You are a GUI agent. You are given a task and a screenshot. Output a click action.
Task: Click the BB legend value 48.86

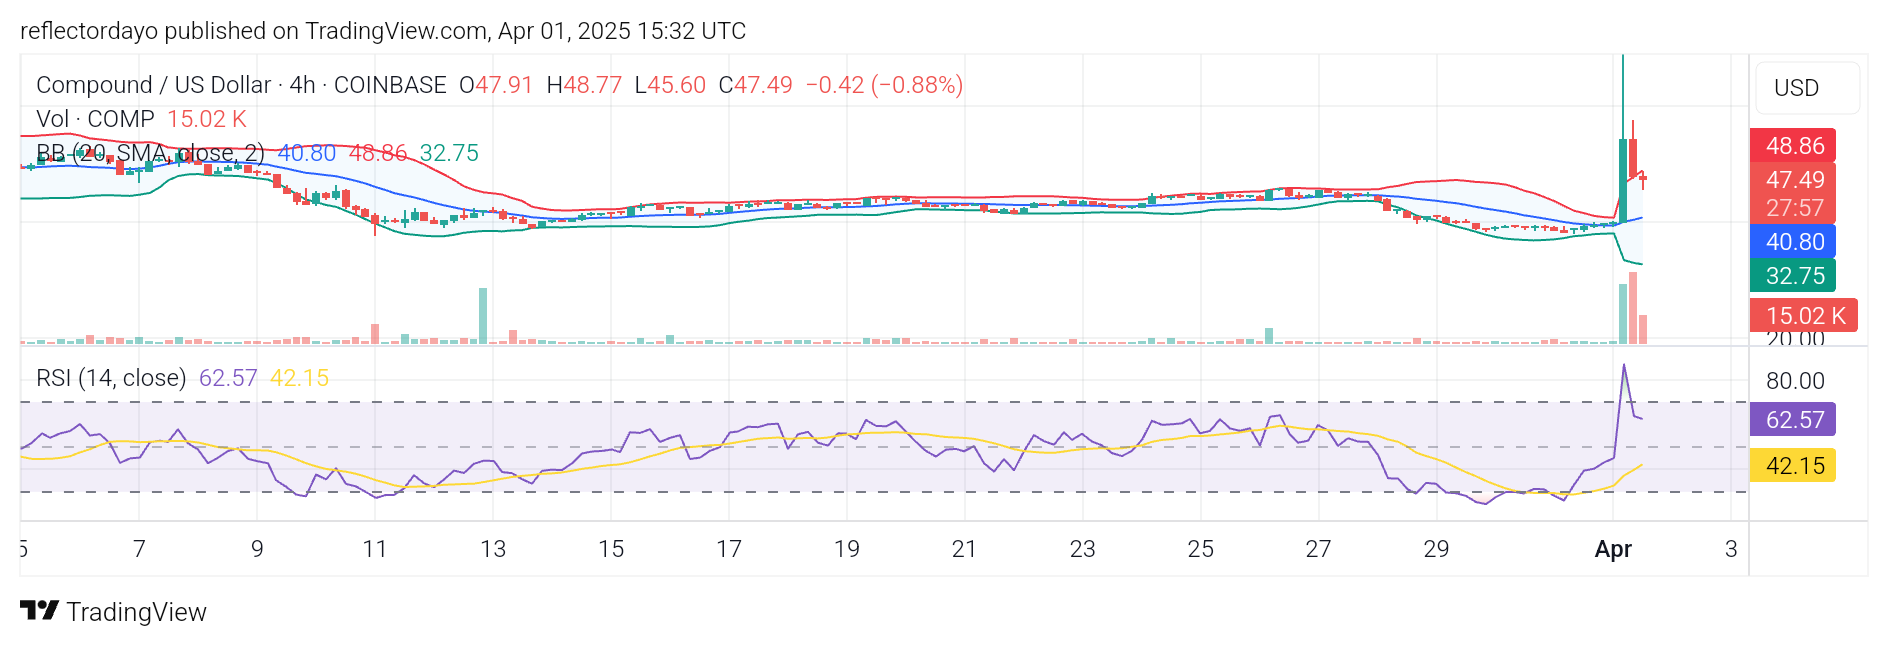[x=378, y=153]
